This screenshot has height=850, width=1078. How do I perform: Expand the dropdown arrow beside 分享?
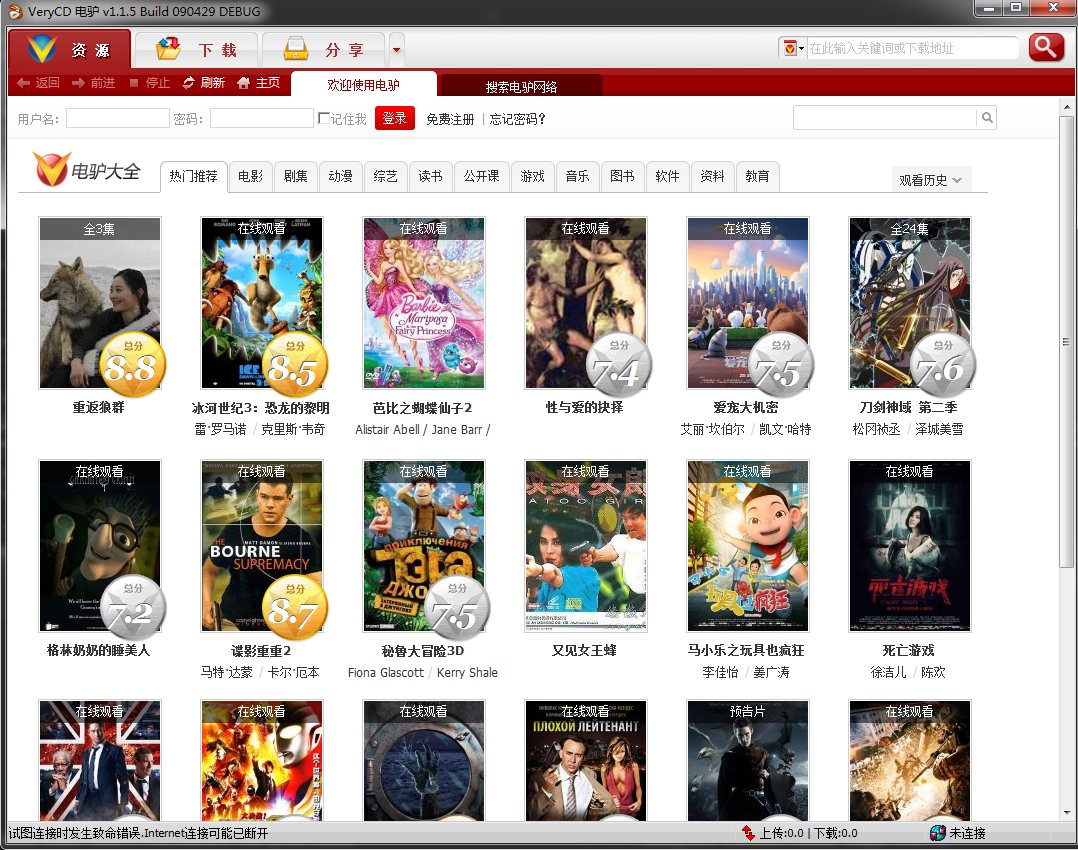[396, 50]
